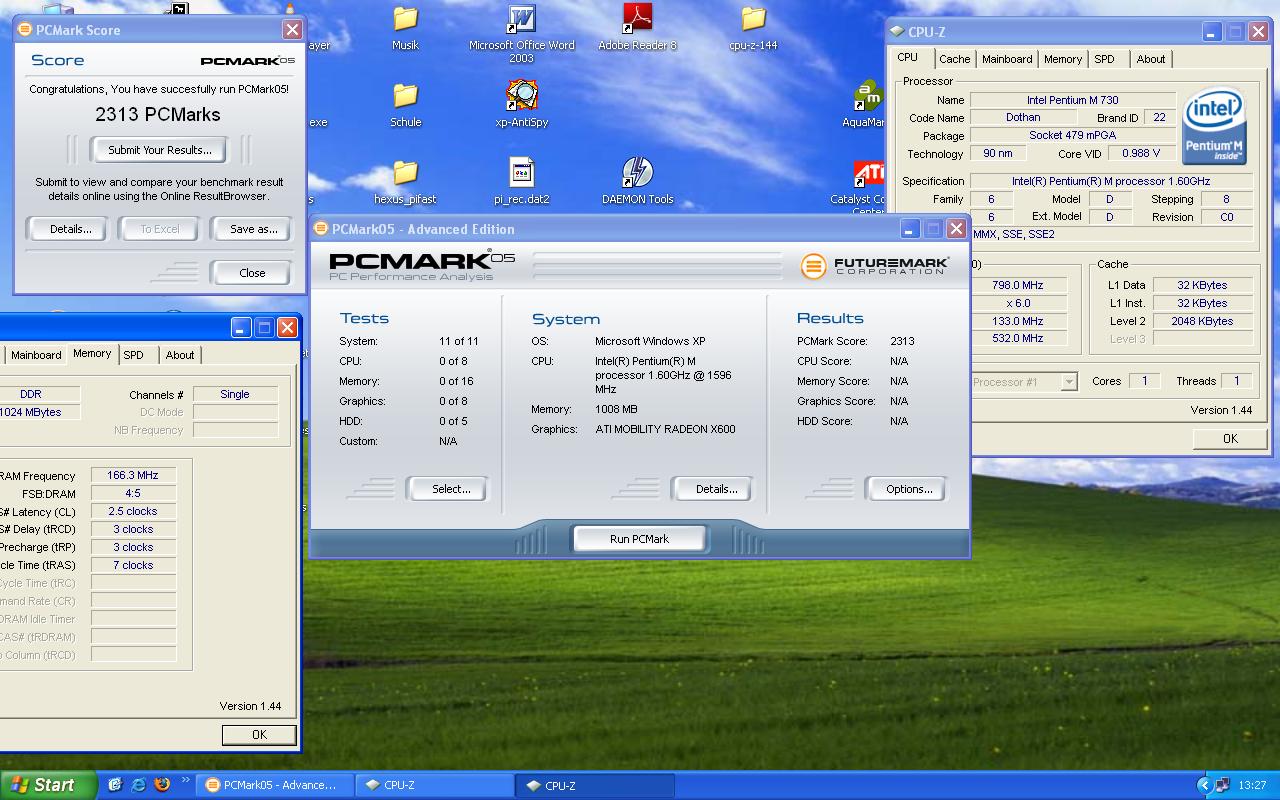The width and height of the screenshot is (1280, 800).
Task: Open pi_rec.dat2 file icon
Action: 521,182
